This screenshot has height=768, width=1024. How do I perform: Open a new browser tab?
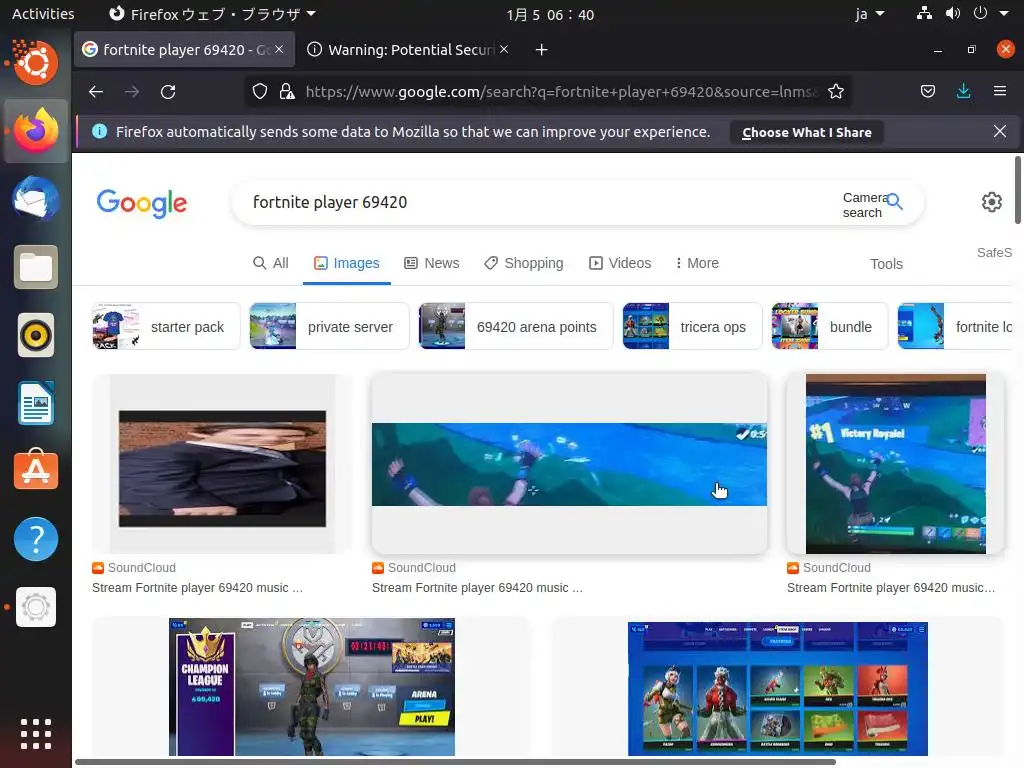pos(541,50)
